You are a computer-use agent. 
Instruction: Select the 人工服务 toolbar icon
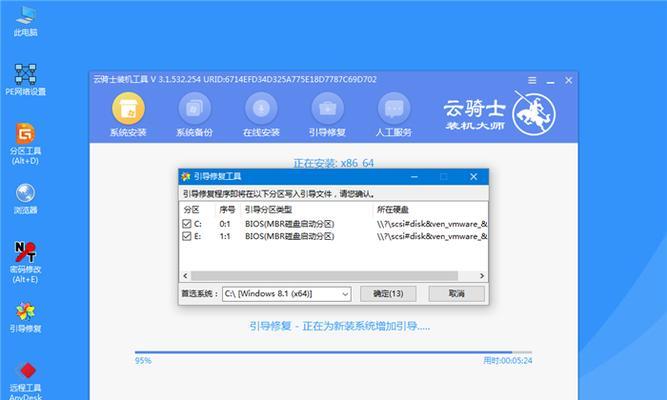pyautogui.click(x=393, y=115)
